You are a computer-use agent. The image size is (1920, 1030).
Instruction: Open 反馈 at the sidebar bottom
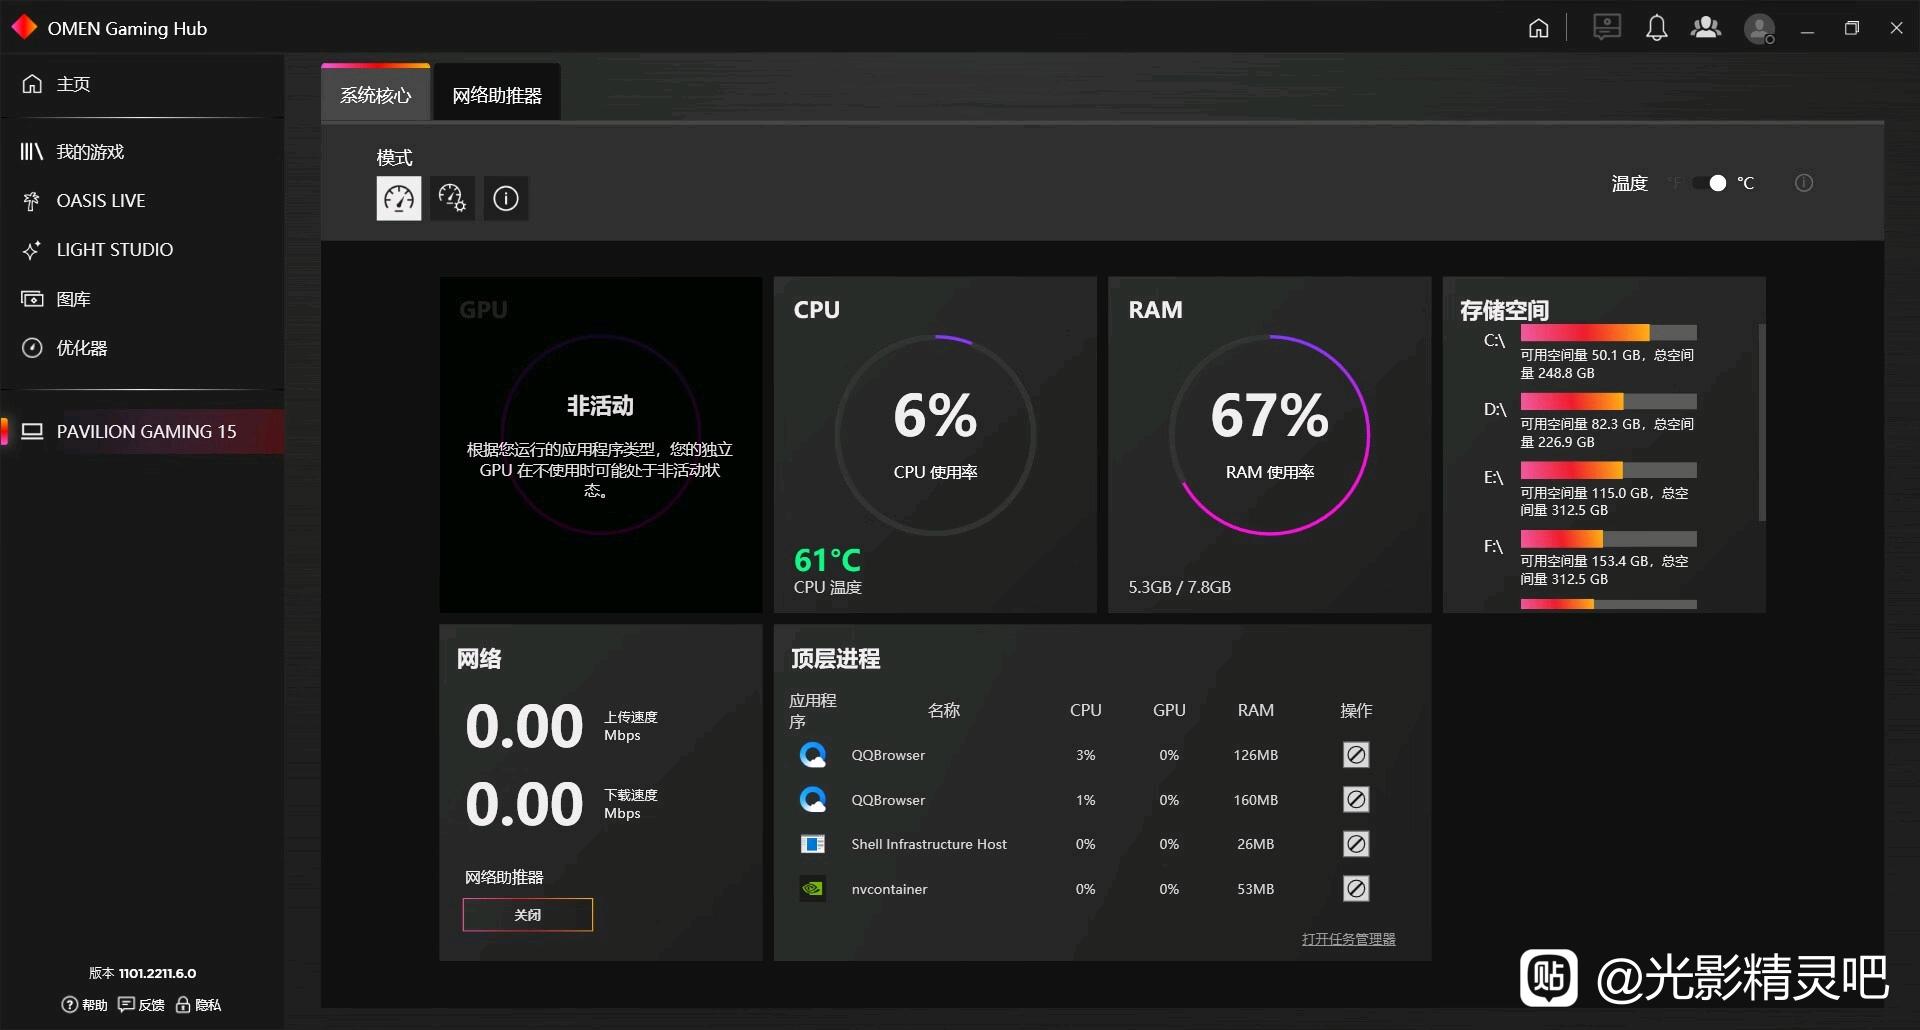pos(141,1005)
